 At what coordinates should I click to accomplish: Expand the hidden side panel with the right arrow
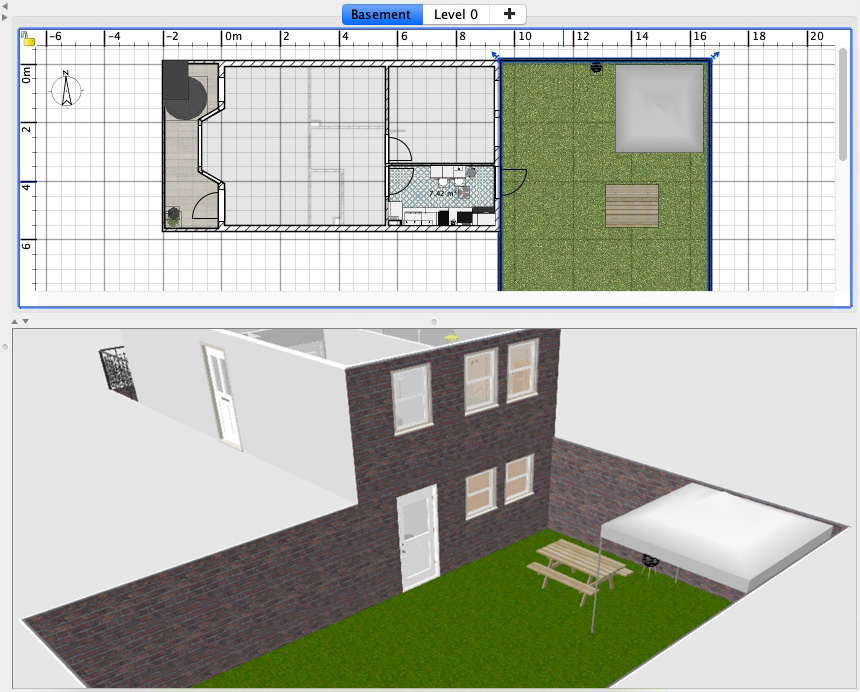pos(4,17)
